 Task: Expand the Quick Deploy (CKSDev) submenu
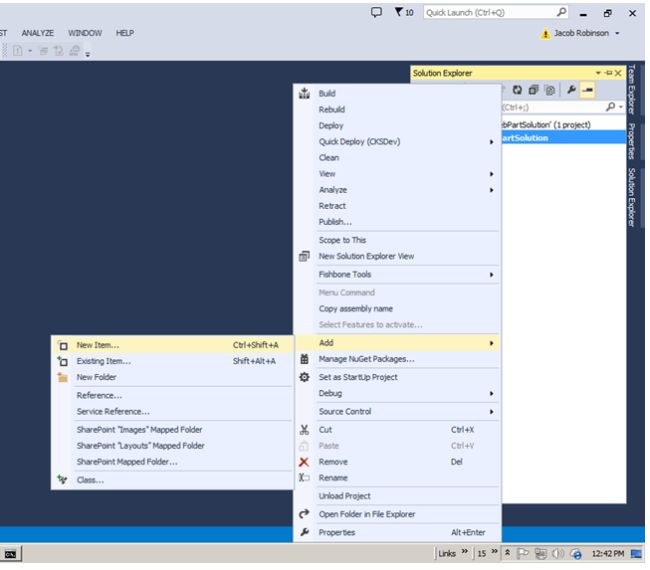(x=491, y=142)
